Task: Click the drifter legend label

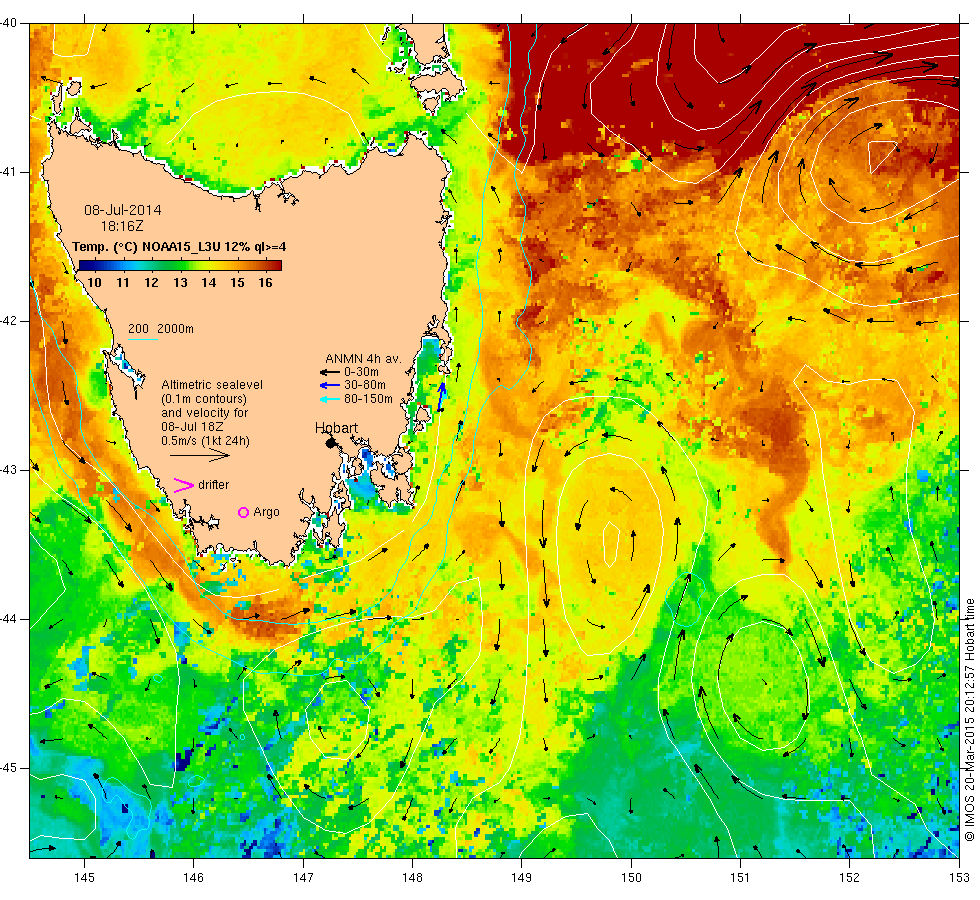Action: pyautogui.click(x=214, y=485)
